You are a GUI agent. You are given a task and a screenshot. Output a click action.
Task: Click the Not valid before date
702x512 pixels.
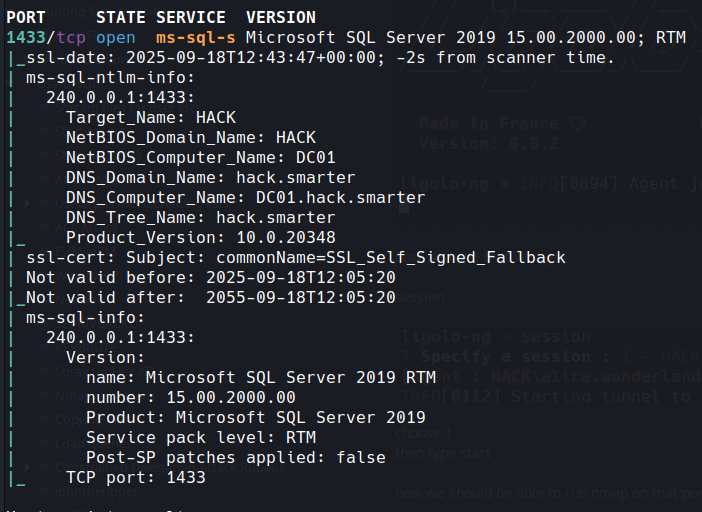[x=300, y=277]
